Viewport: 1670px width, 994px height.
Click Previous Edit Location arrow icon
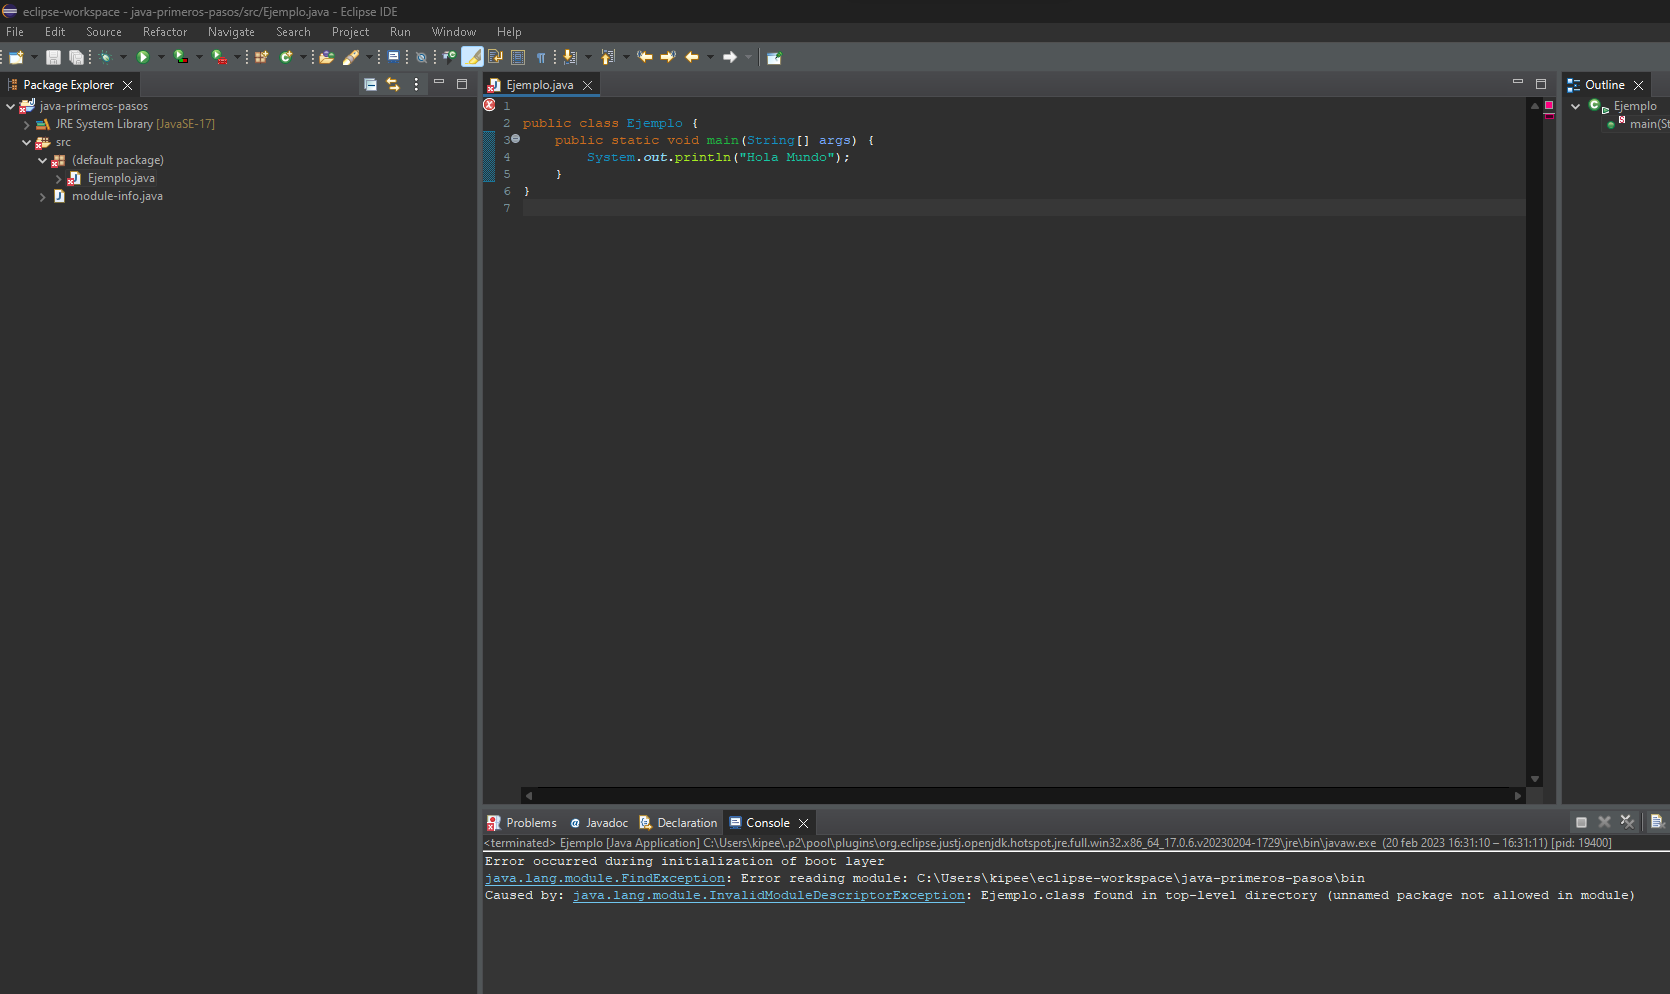coord(645,57)
